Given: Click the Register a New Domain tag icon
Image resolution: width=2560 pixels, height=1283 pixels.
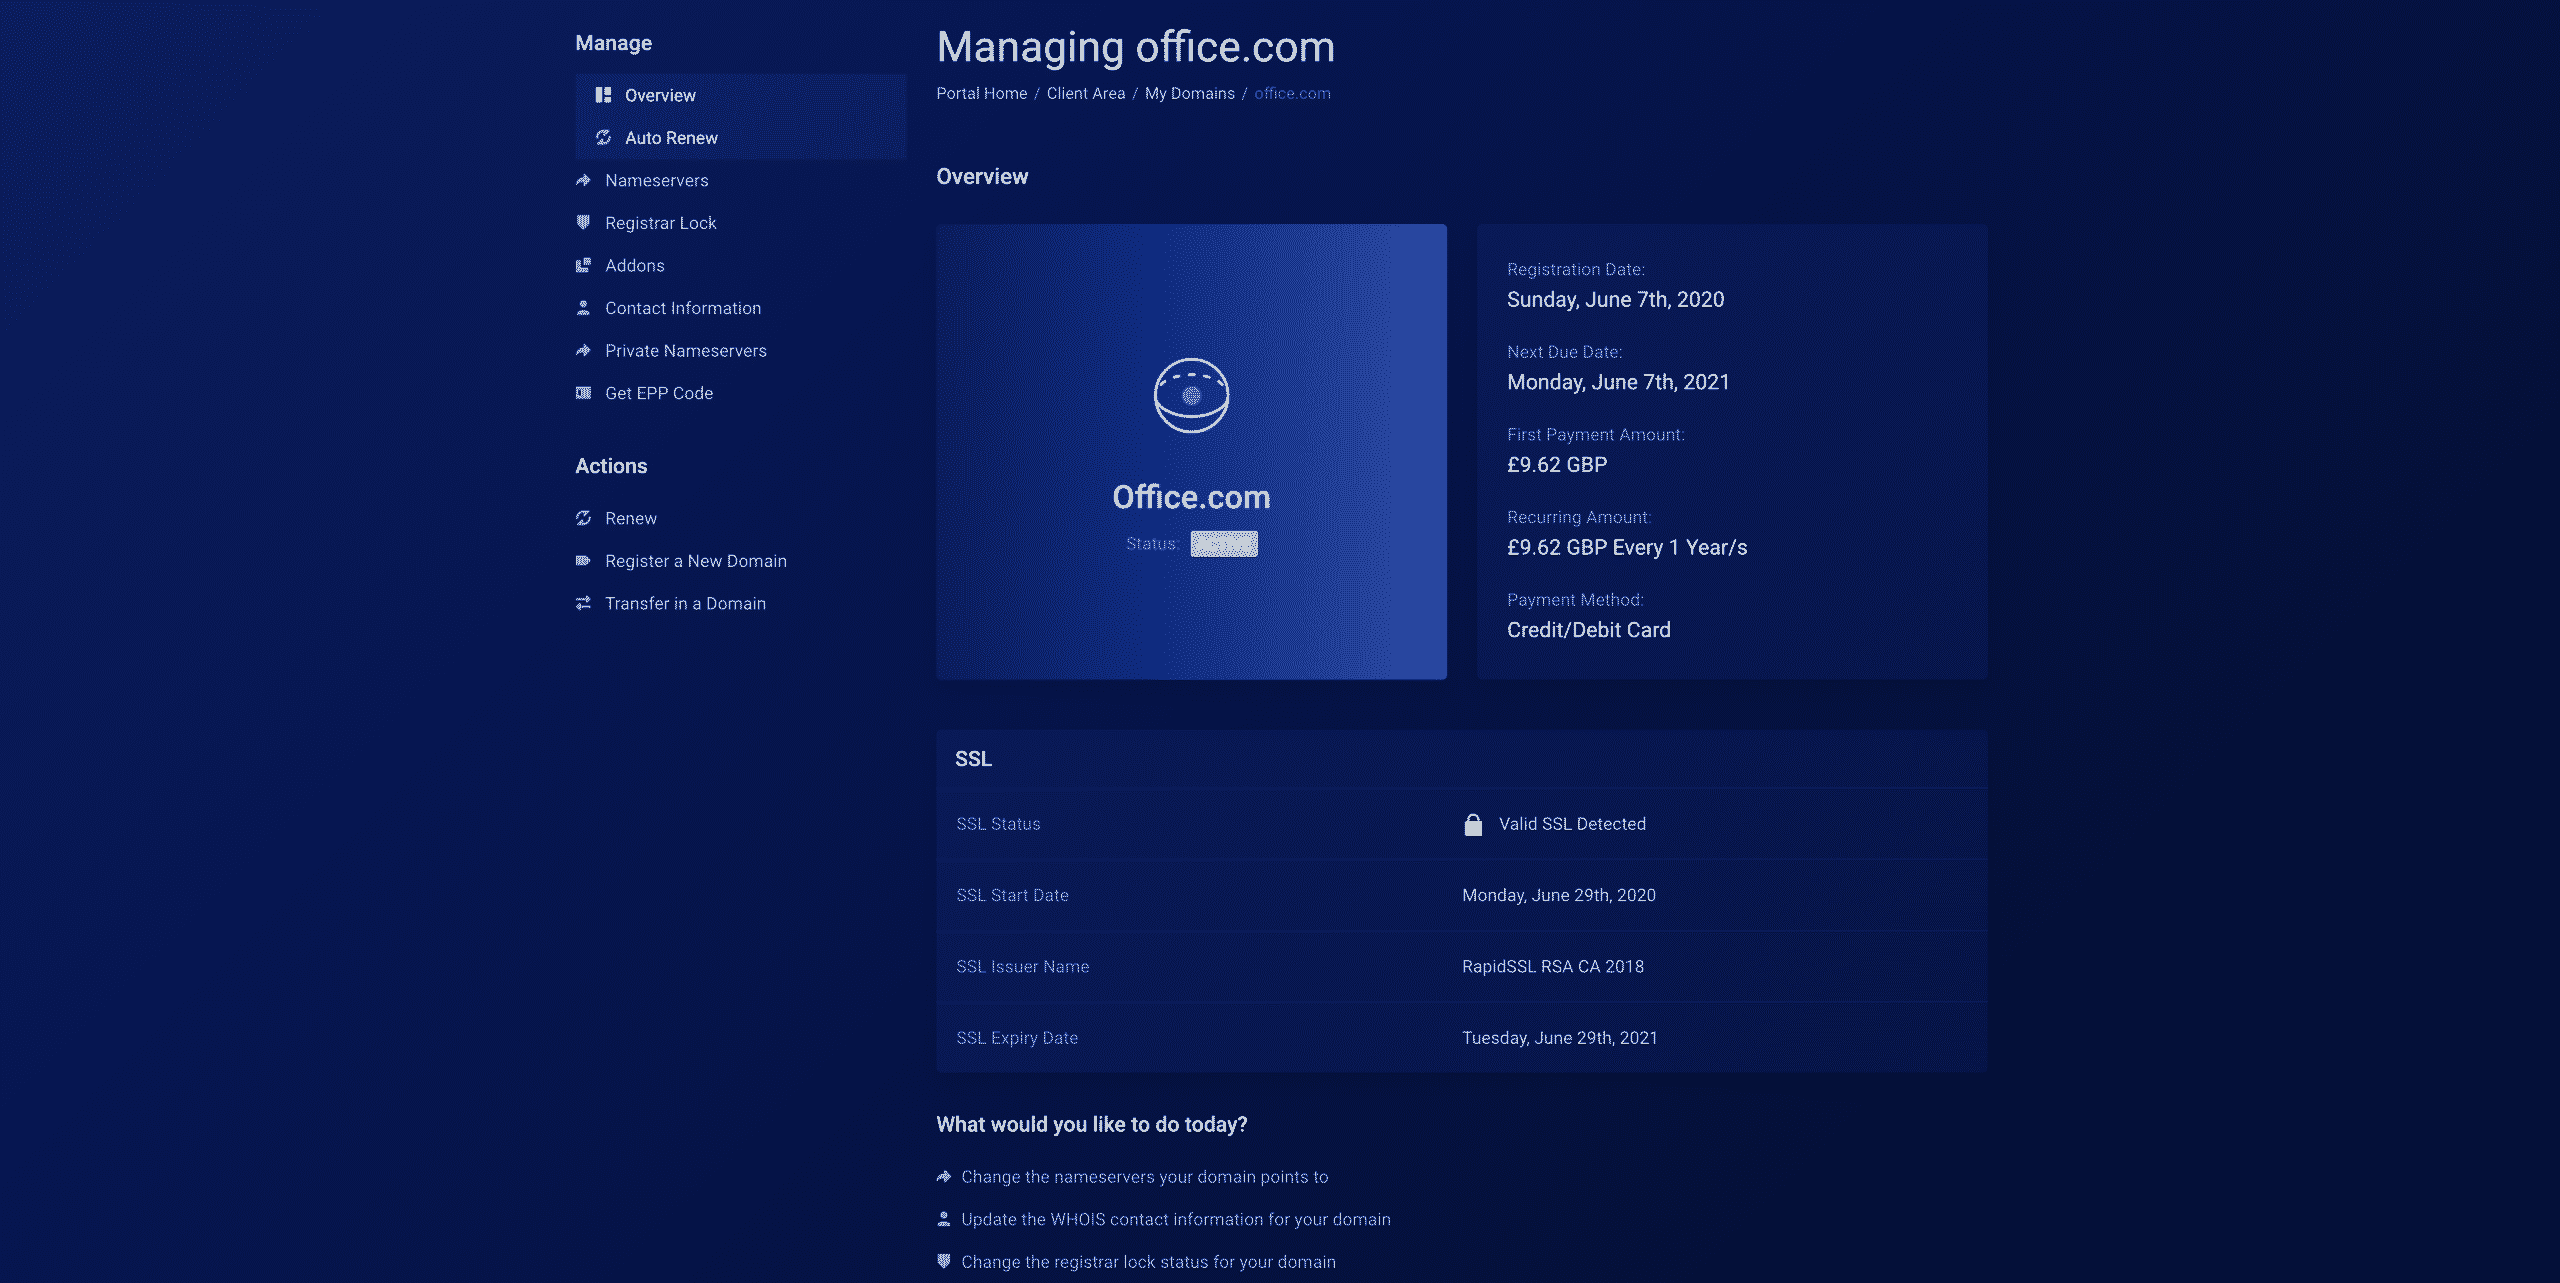Looking at the screenshot, I should [x=583, y=560].
